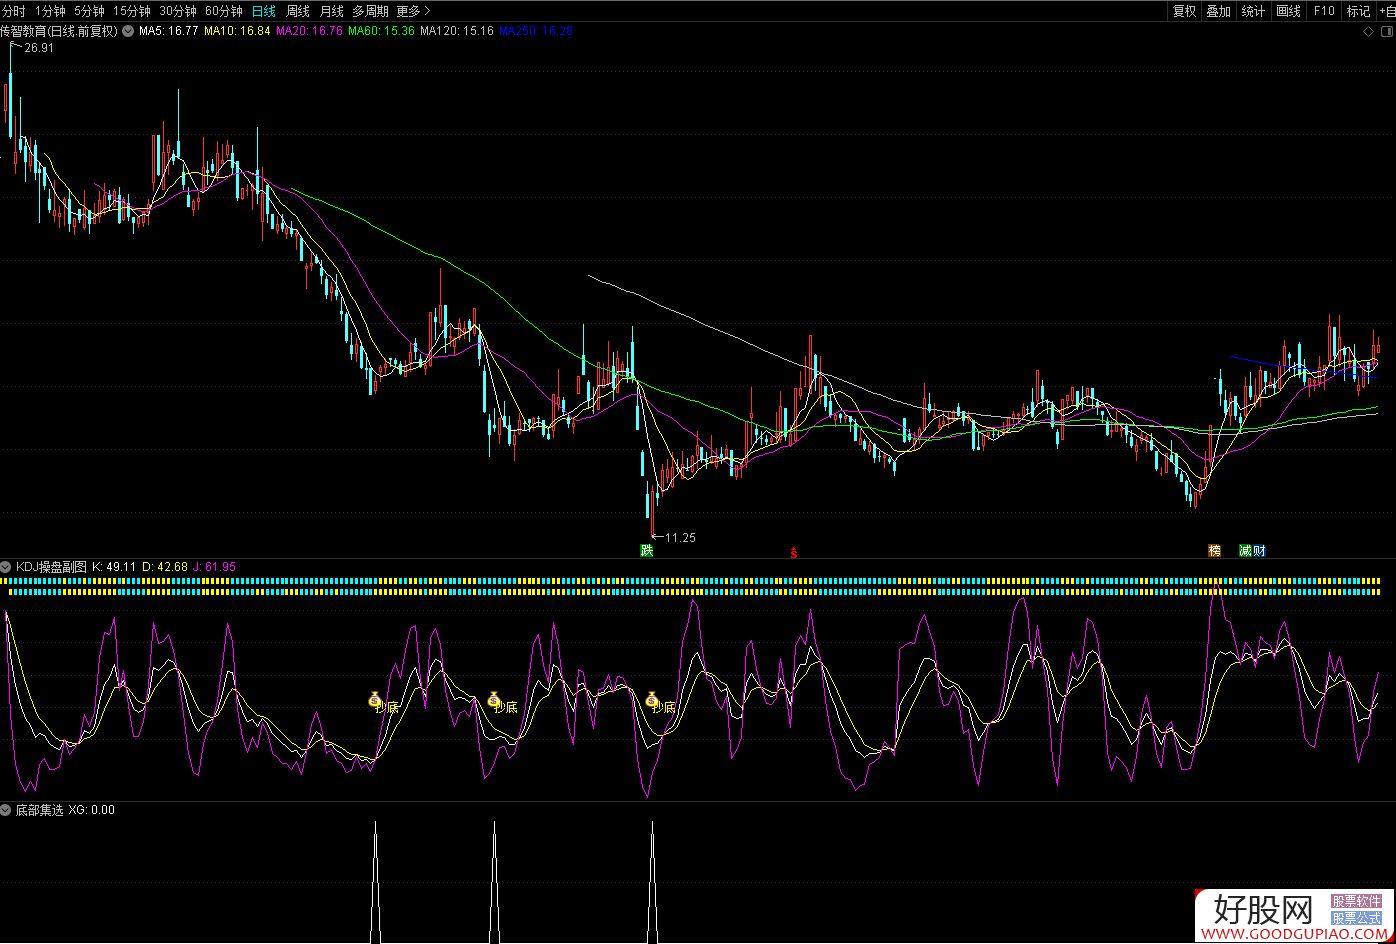Expand the 更多 periods dropdown
The height and width of the screenshot is (944, 1396).
(413, 11)
